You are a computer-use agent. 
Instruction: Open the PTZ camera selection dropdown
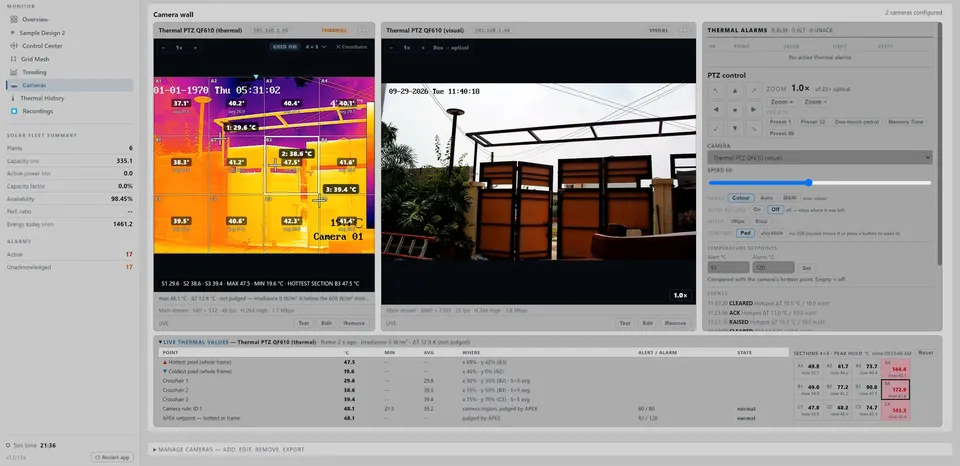[x=820, y=157]
